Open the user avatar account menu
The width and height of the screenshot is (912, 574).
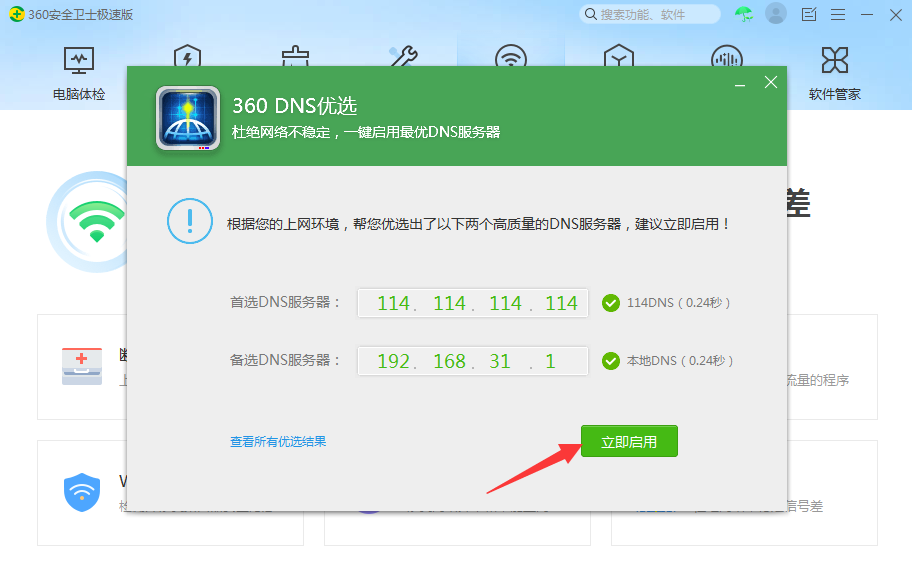tap(775, 13)
